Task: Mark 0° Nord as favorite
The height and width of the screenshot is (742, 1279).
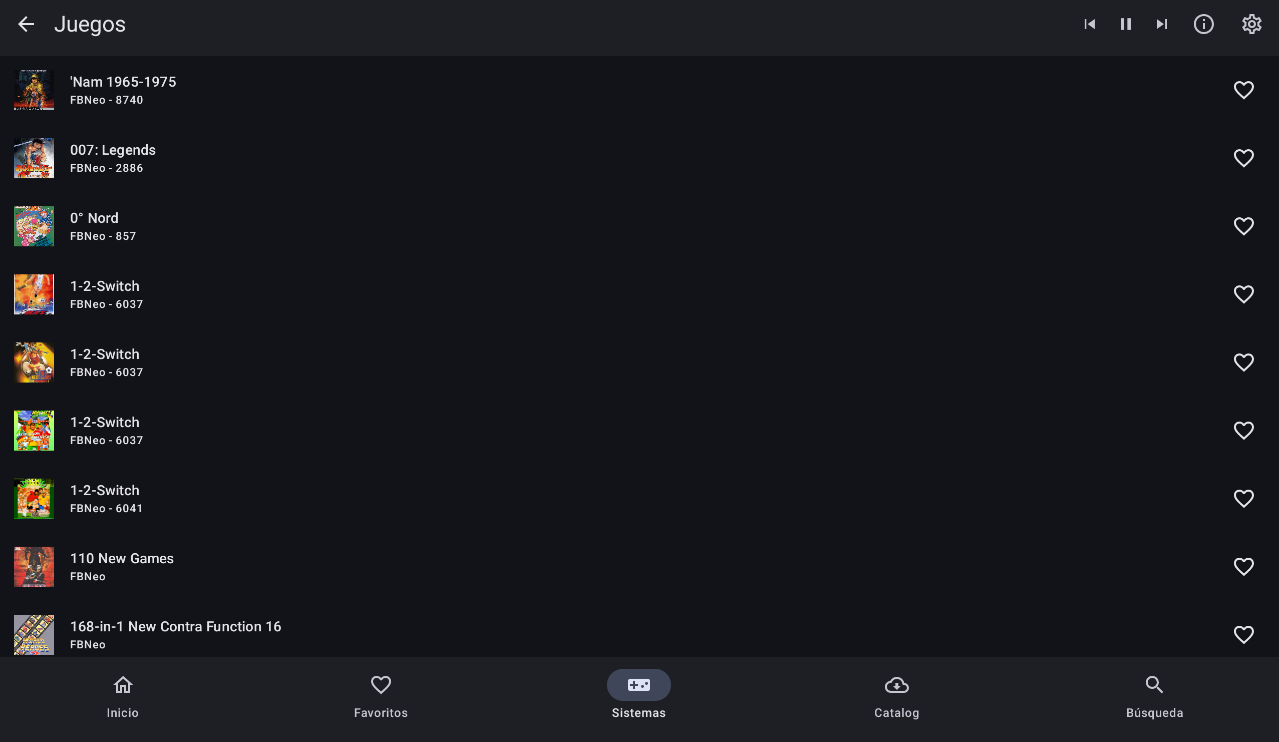Action: click(1244, 226)
